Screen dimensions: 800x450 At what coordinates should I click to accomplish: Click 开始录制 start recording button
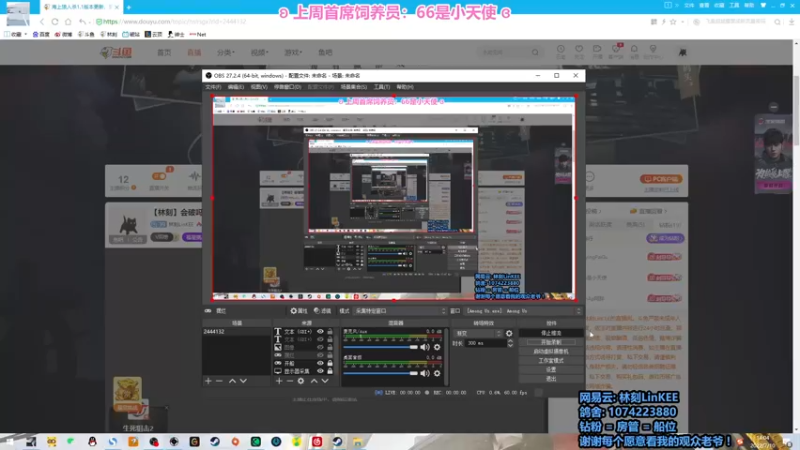[551, 342]
